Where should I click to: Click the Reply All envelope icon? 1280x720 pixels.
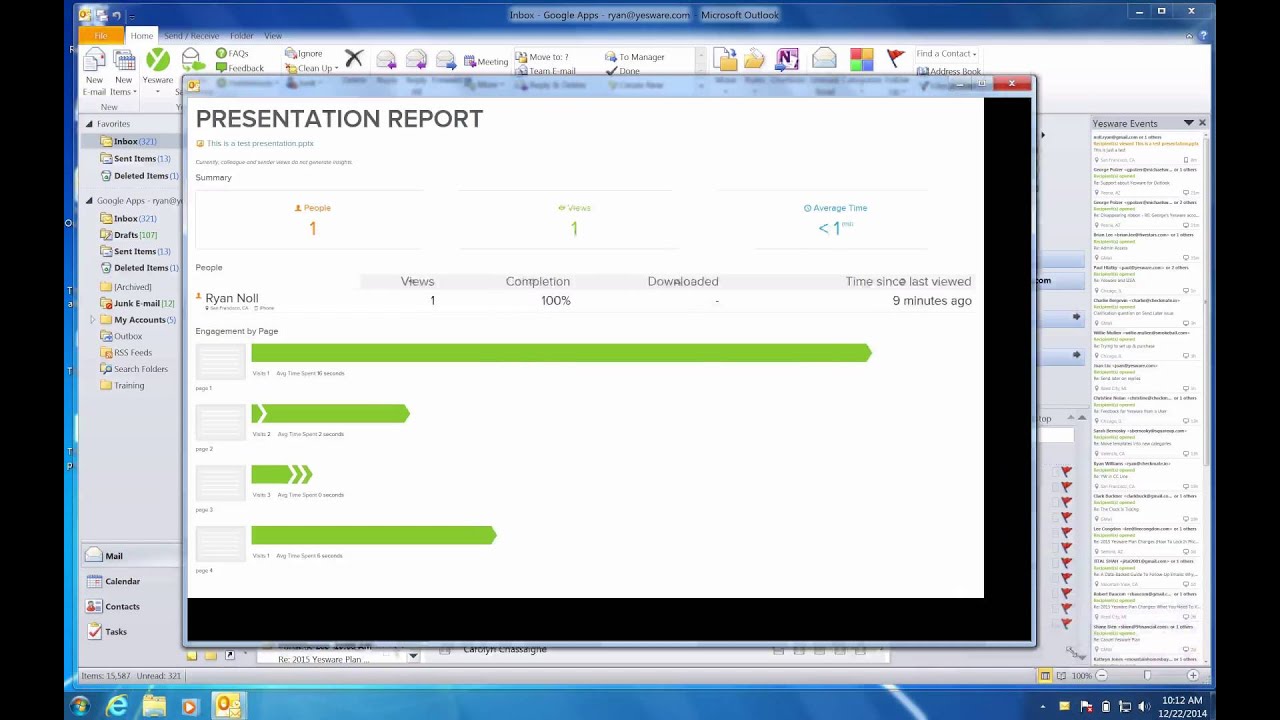416,61
